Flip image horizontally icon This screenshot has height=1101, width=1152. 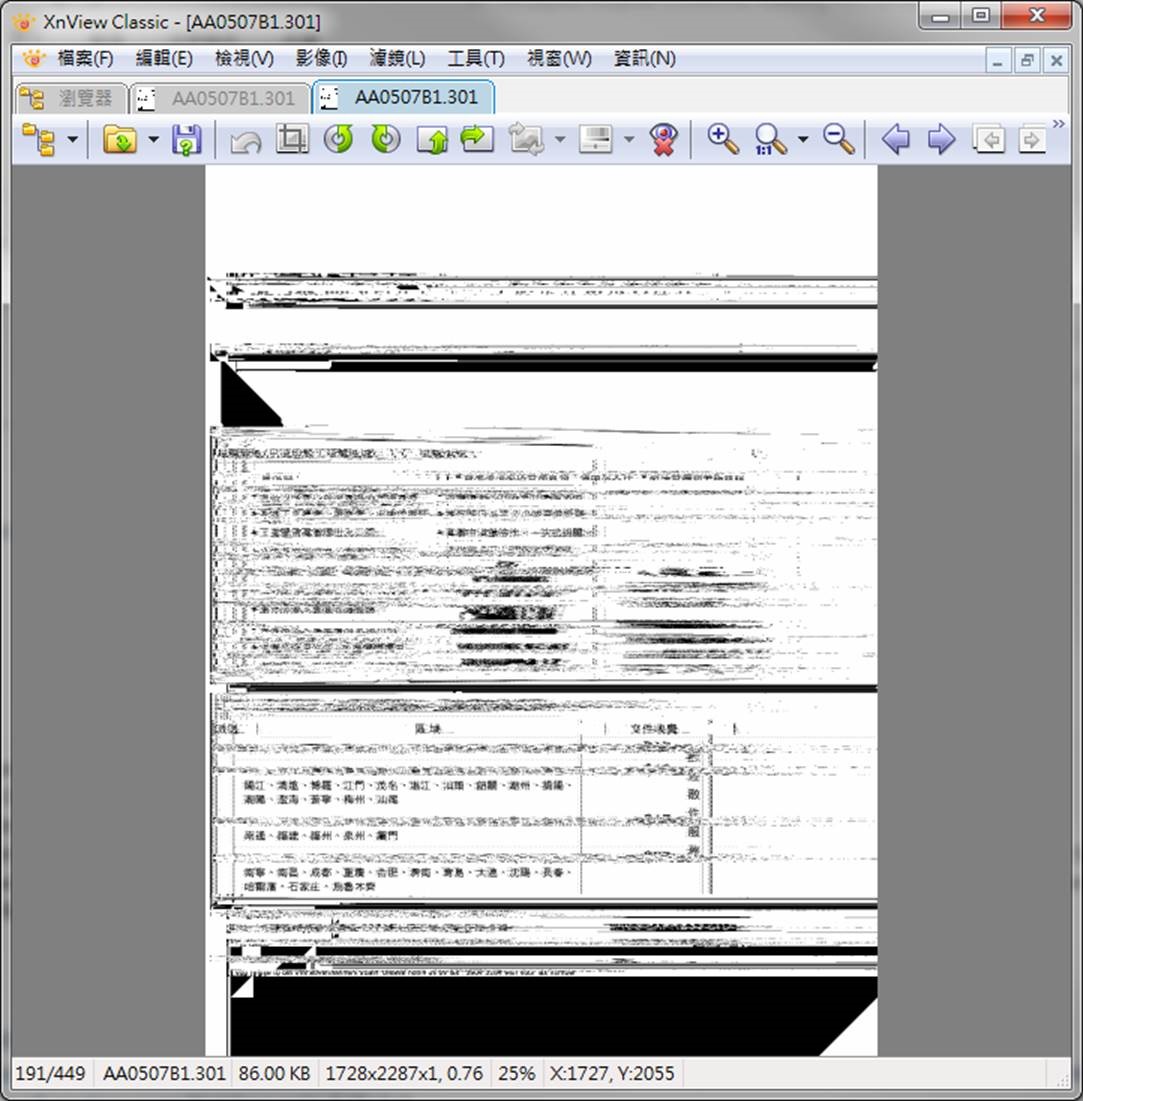click(478, 139)
